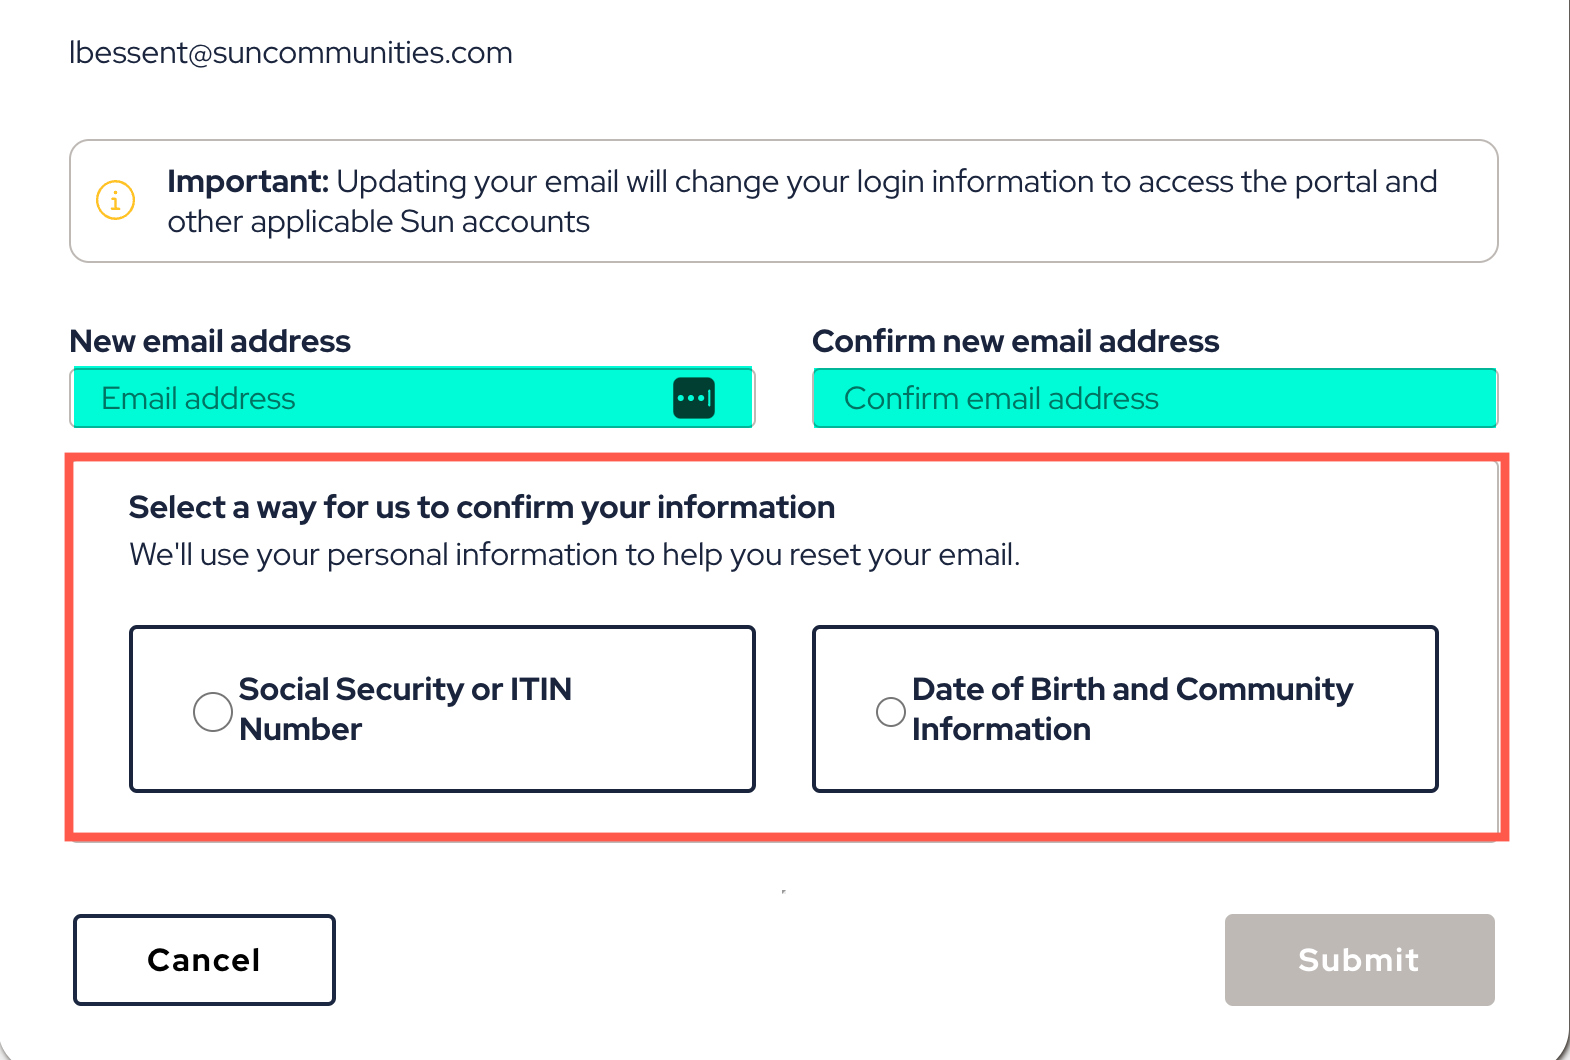Image resolution: width=1570 pixels, height=1060 pixels.
Task: Choose the Date of Birth and Community Information label
Action: click(1132, 709)
